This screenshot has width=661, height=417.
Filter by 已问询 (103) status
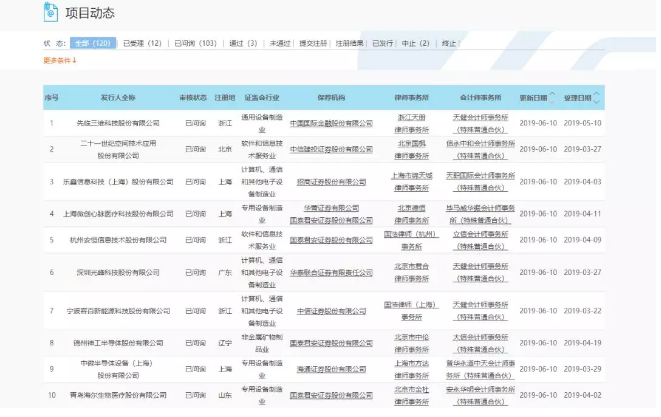tap(196, 44)
